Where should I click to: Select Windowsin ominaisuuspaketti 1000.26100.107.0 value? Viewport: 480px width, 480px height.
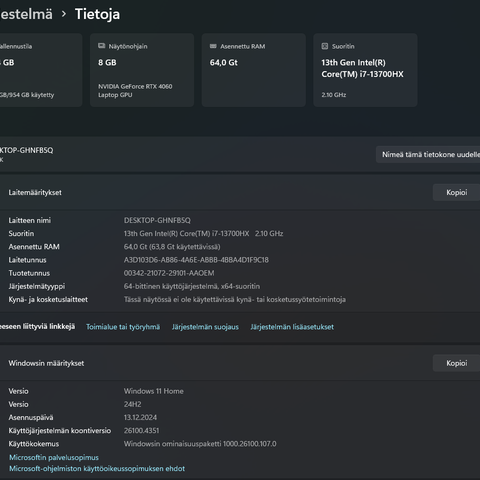200,444
